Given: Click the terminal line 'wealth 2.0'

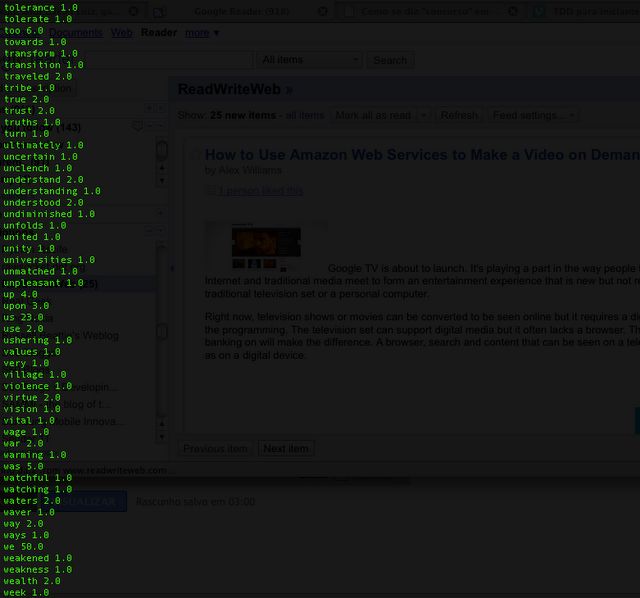Looking at the screenshot, I should [32, 581].
